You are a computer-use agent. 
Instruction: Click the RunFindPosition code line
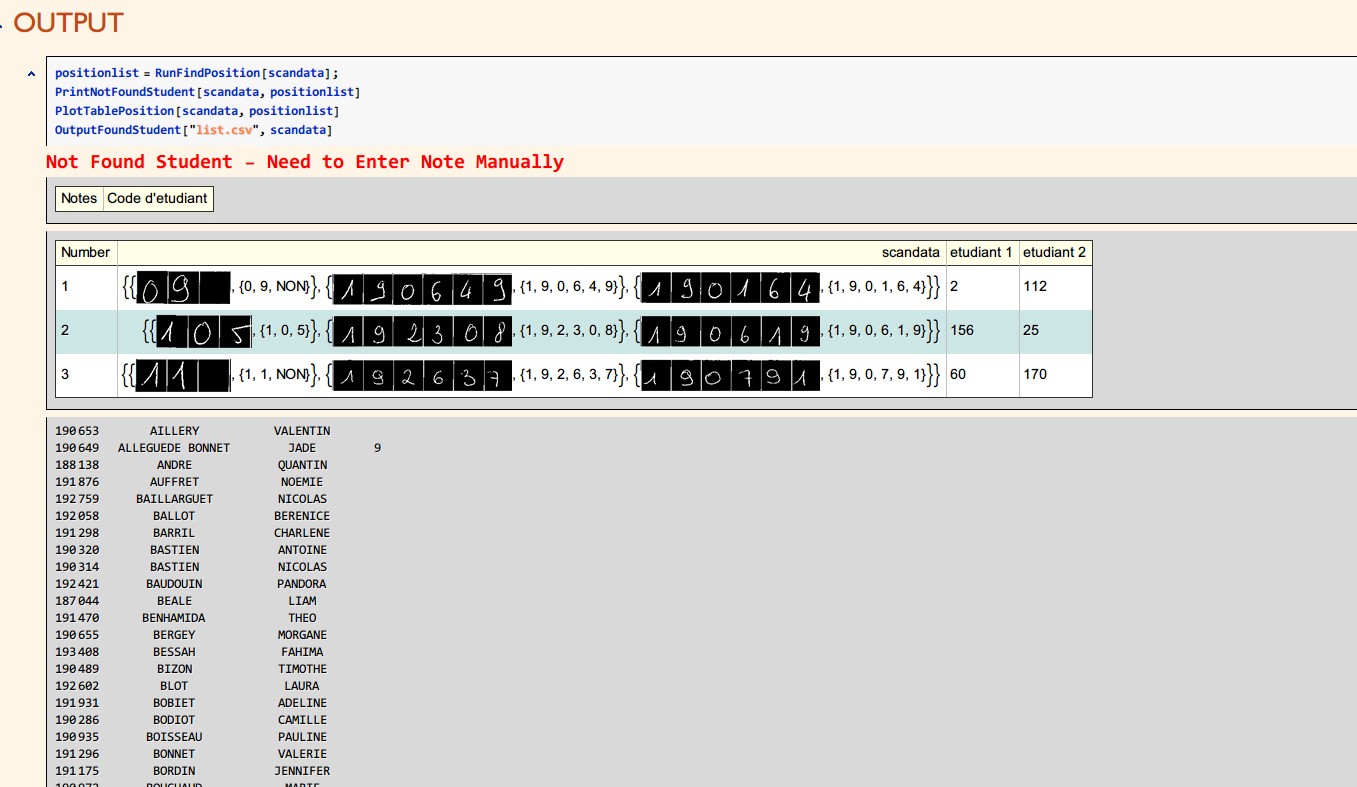click(x=197, y=74)
